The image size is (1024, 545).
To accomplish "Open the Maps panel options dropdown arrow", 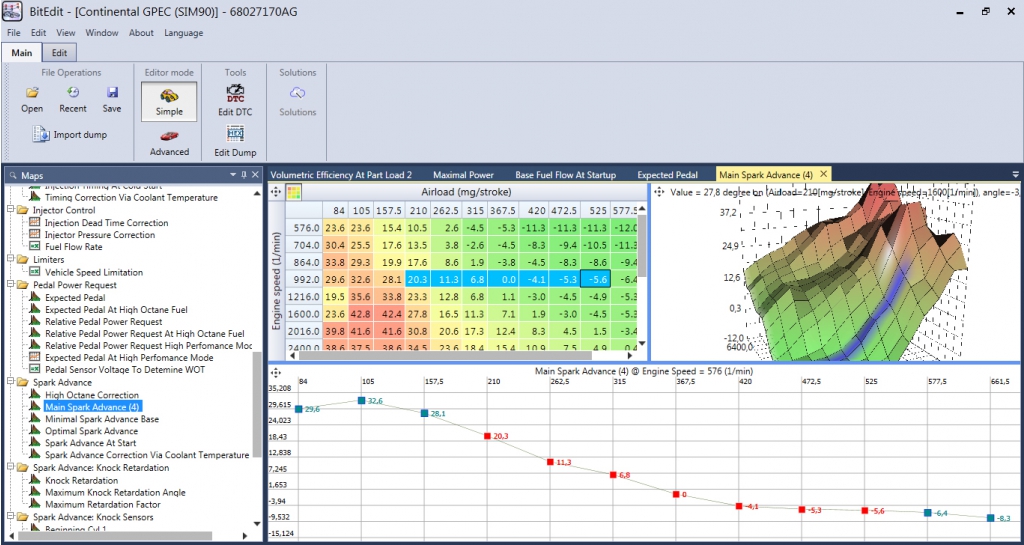I will tap(233, 175).
